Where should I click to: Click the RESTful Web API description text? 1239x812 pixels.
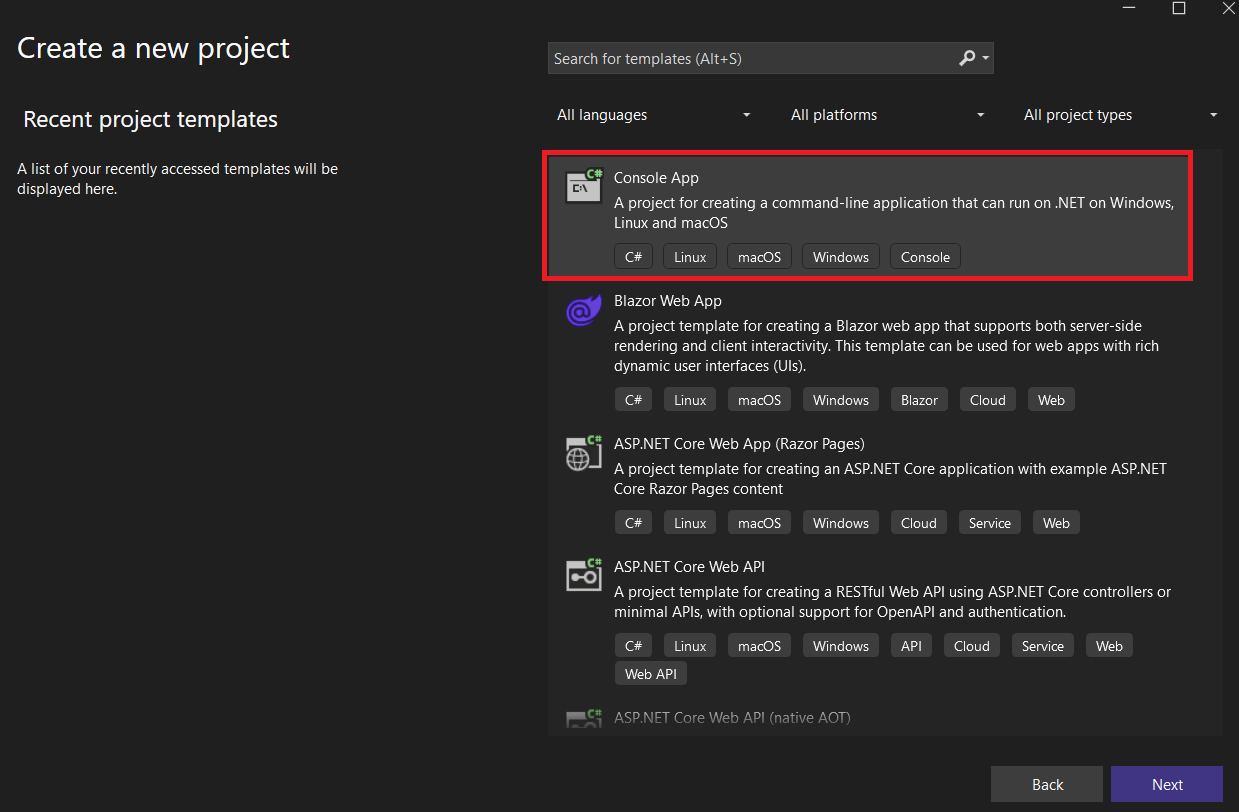click(x=892, y=602)
